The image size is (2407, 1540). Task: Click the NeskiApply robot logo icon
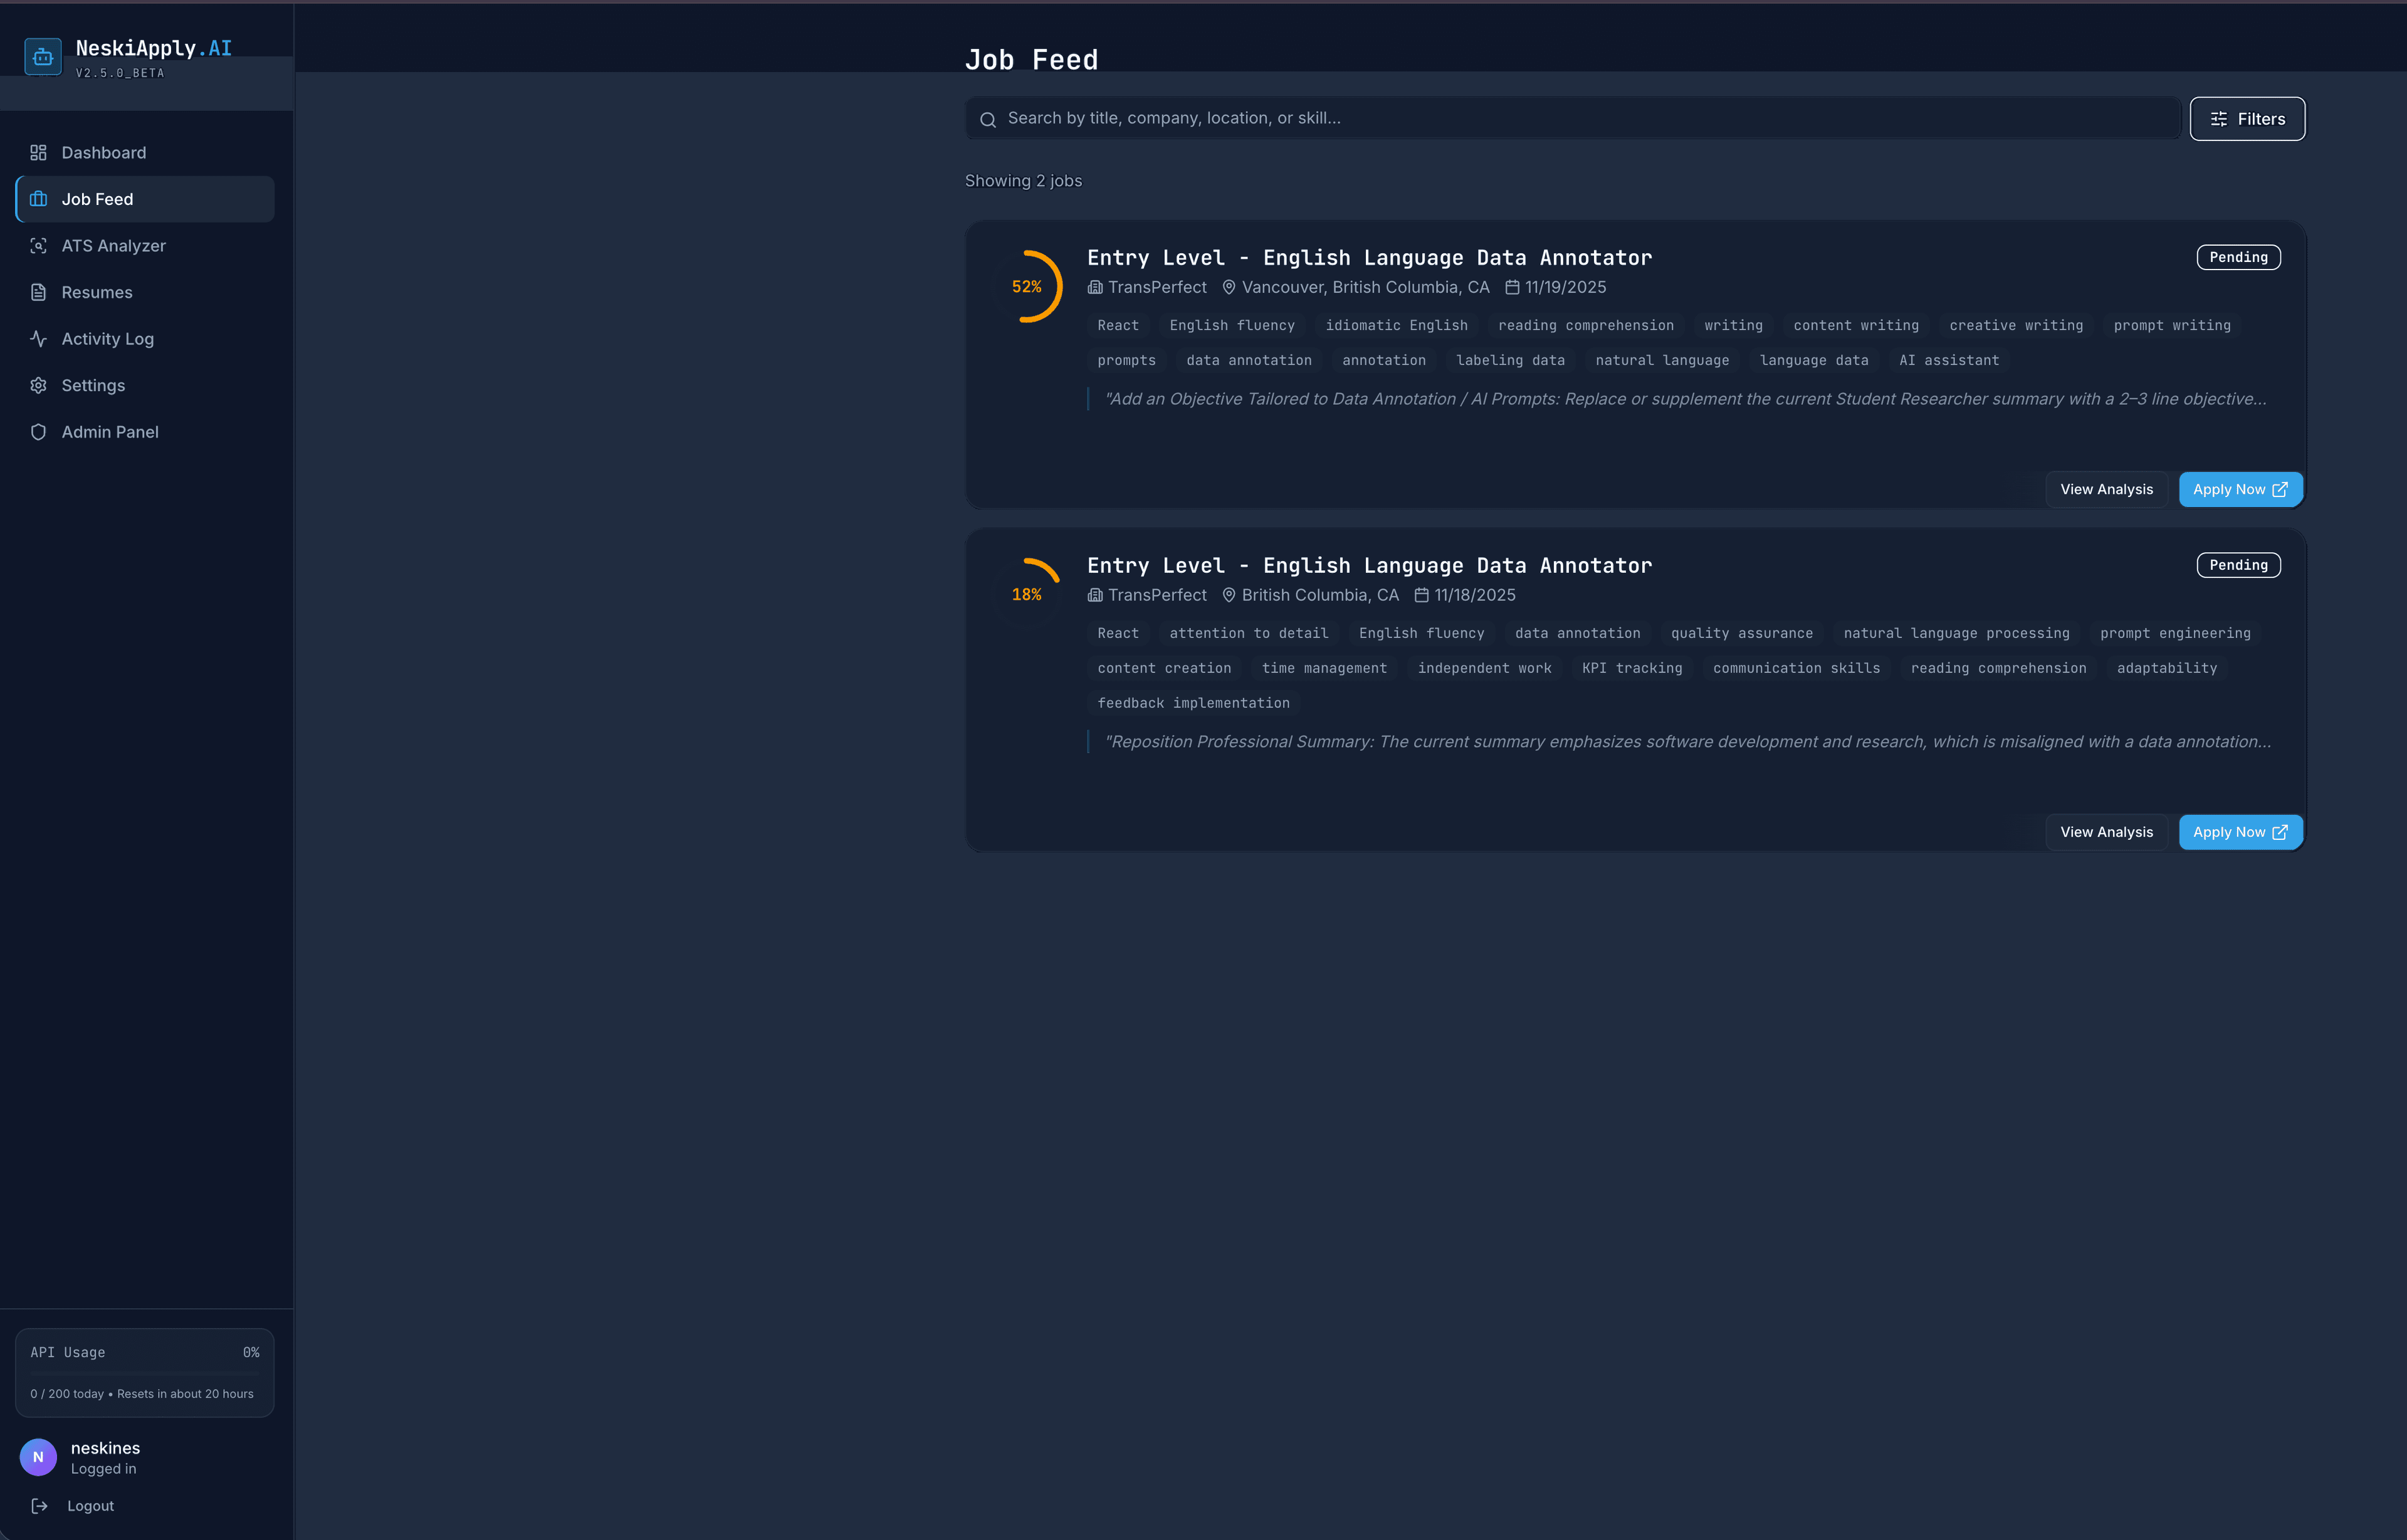[x=42, y=56]
